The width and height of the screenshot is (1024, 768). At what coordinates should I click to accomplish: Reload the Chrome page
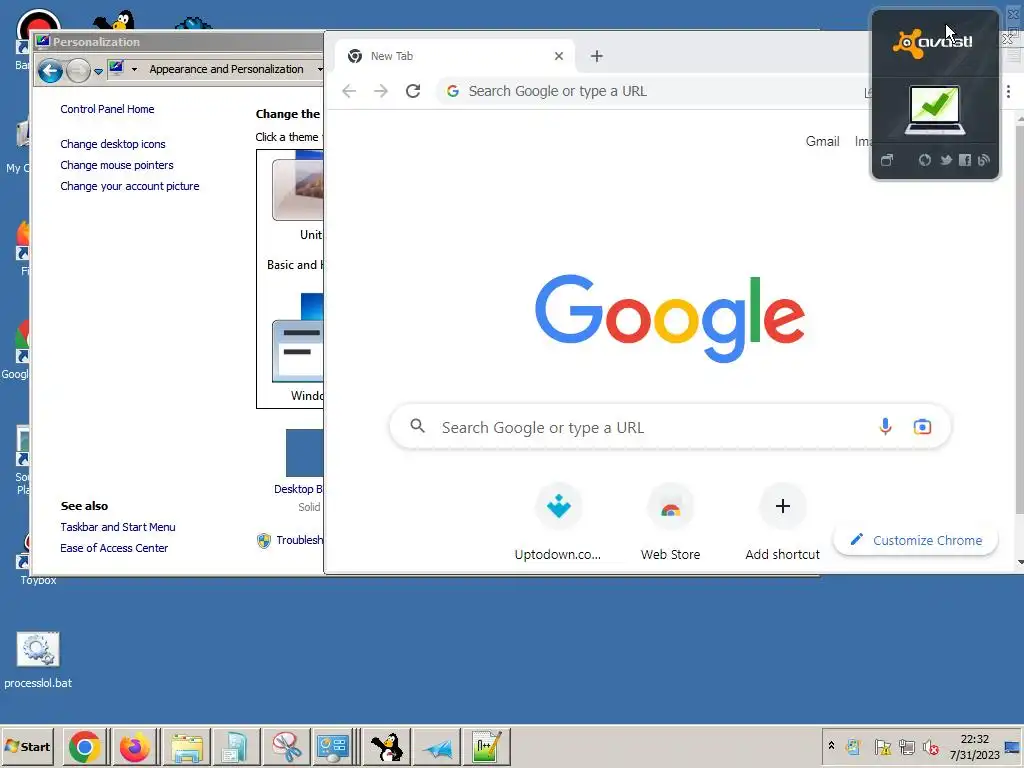(413, 91)
